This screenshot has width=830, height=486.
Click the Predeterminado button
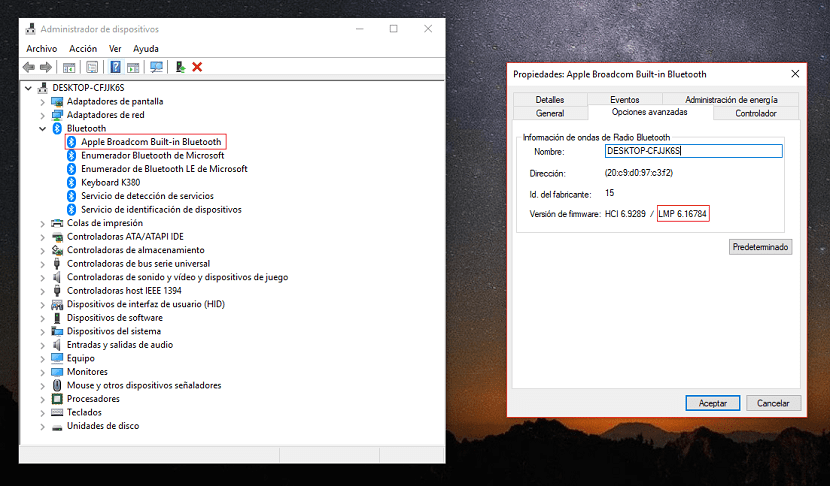click(760, 247)
